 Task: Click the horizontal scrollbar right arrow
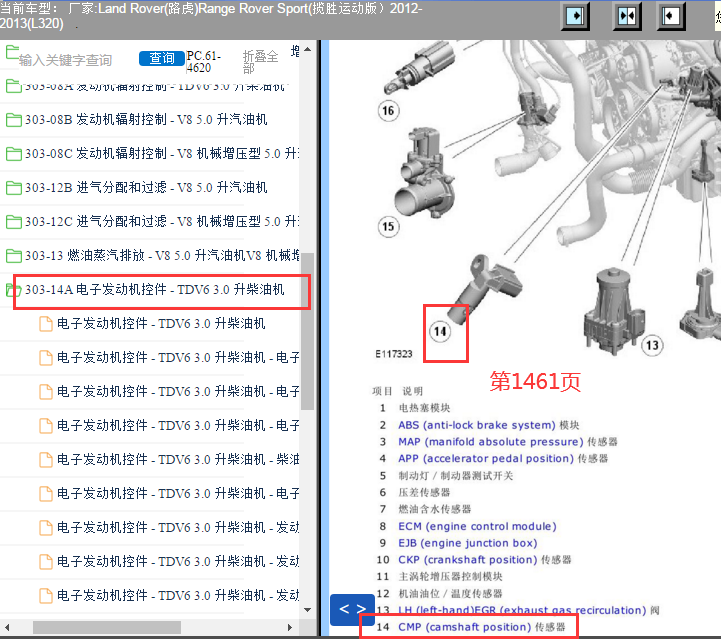(289, 628)
